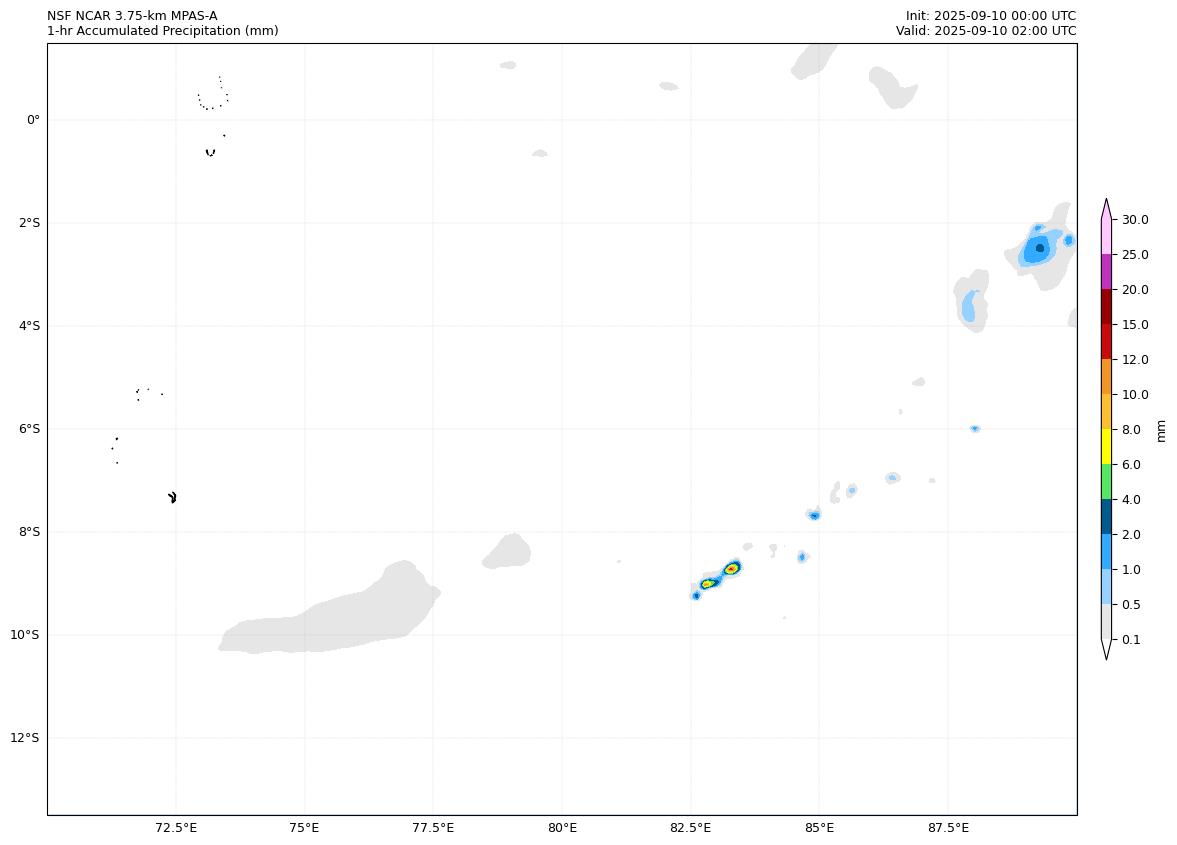Click the "Valid: 2025-09-10 02:00 UTC" text
The height and width of the screenshot is (845, 1177).
click(x=985, y=31)
